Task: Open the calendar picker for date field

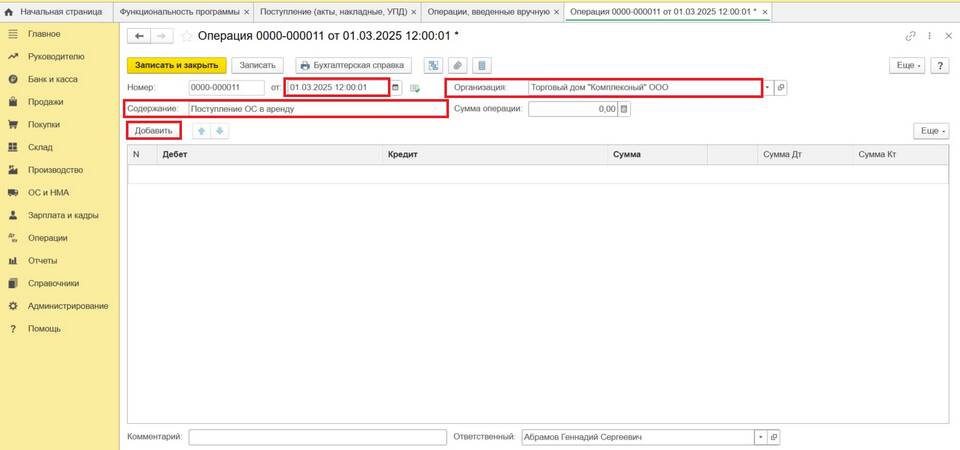Action: point(396,87)
